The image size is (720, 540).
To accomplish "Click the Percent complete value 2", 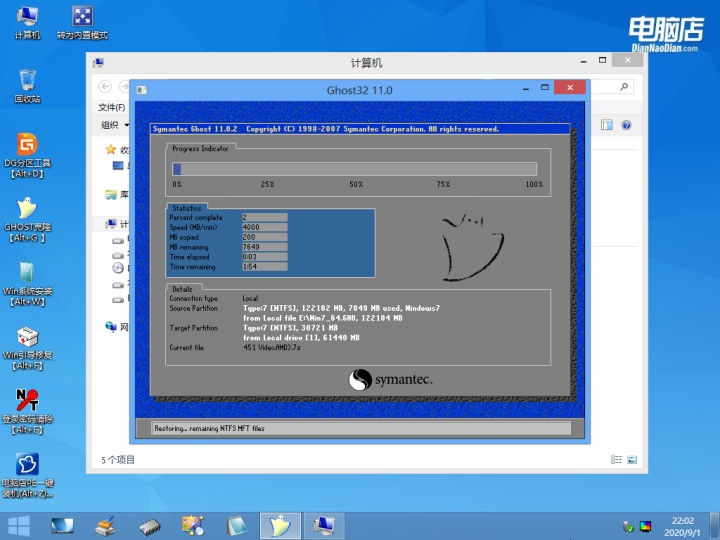I will coord(264,217).
